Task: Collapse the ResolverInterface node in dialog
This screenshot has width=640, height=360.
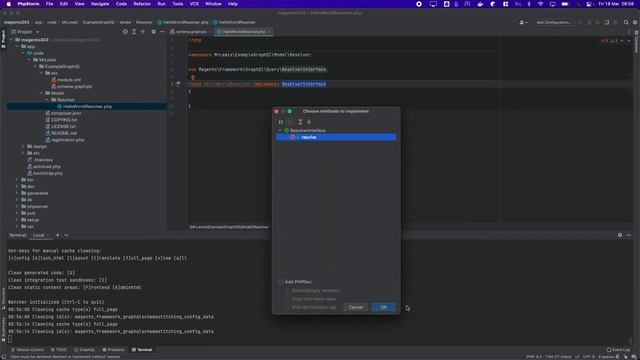Action: tap(280, 130)
